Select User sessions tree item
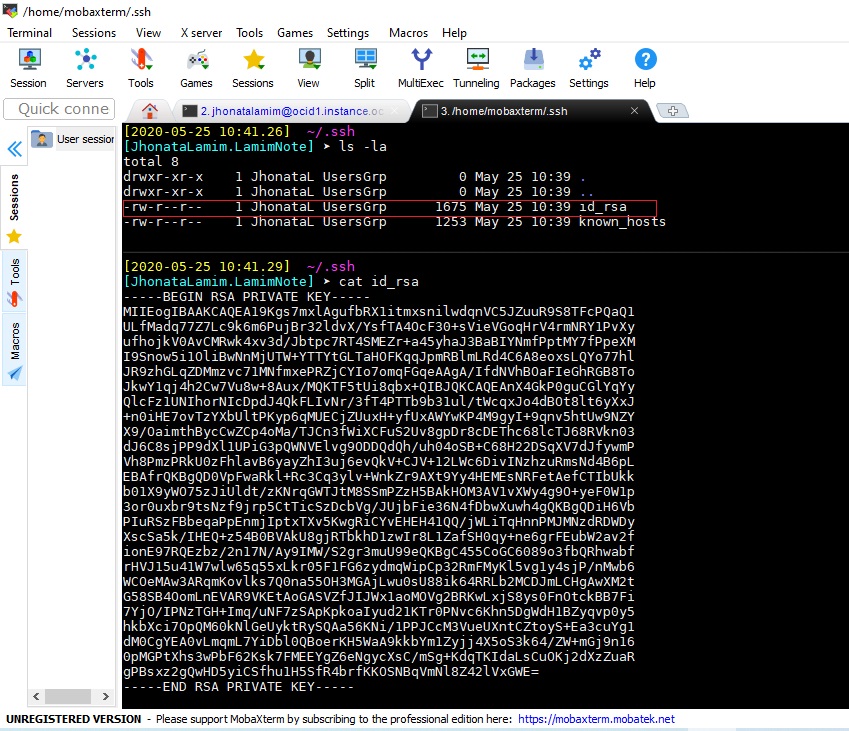This screenshot has width=849, height=731. click(73, 139)
